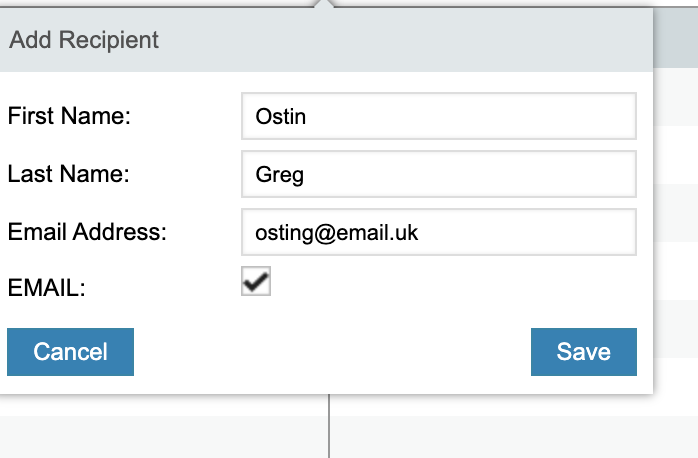
Task: Click the "First Name:" label
Action: [69, 116]
